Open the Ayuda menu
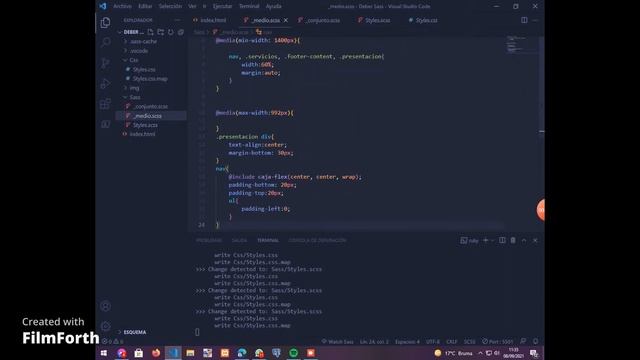Image resolution: width=640 pixels, height=360 pixels. 273,6
